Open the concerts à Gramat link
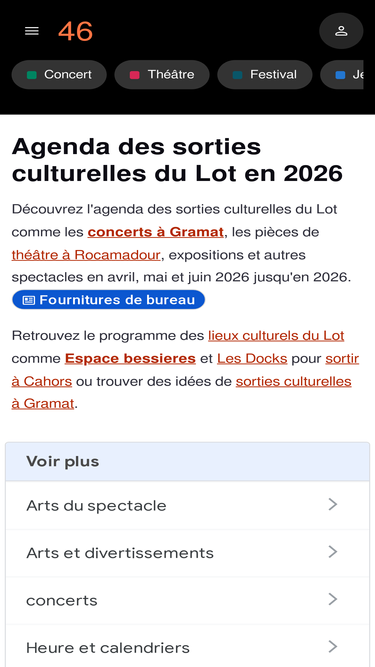The width and height of the screenshot is (375, 667). (156, 232)
